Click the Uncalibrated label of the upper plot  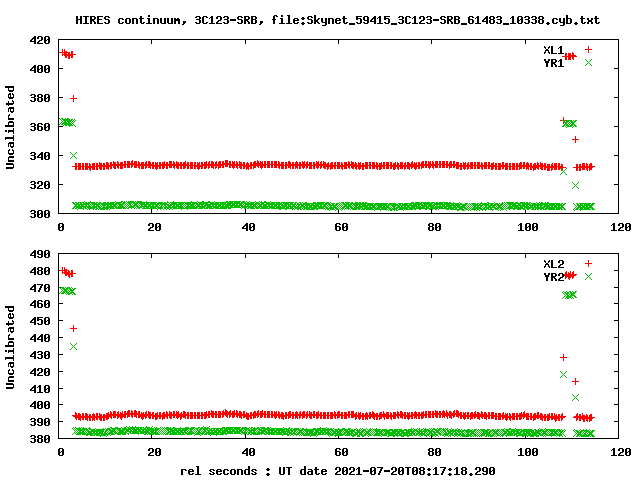point(10,127)
